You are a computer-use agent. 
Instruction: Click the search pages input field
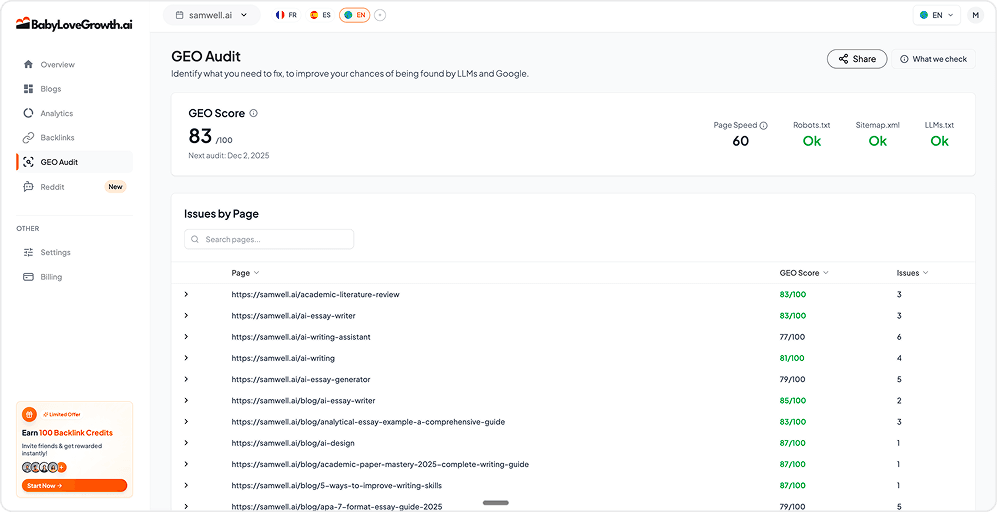click(269, 239)
